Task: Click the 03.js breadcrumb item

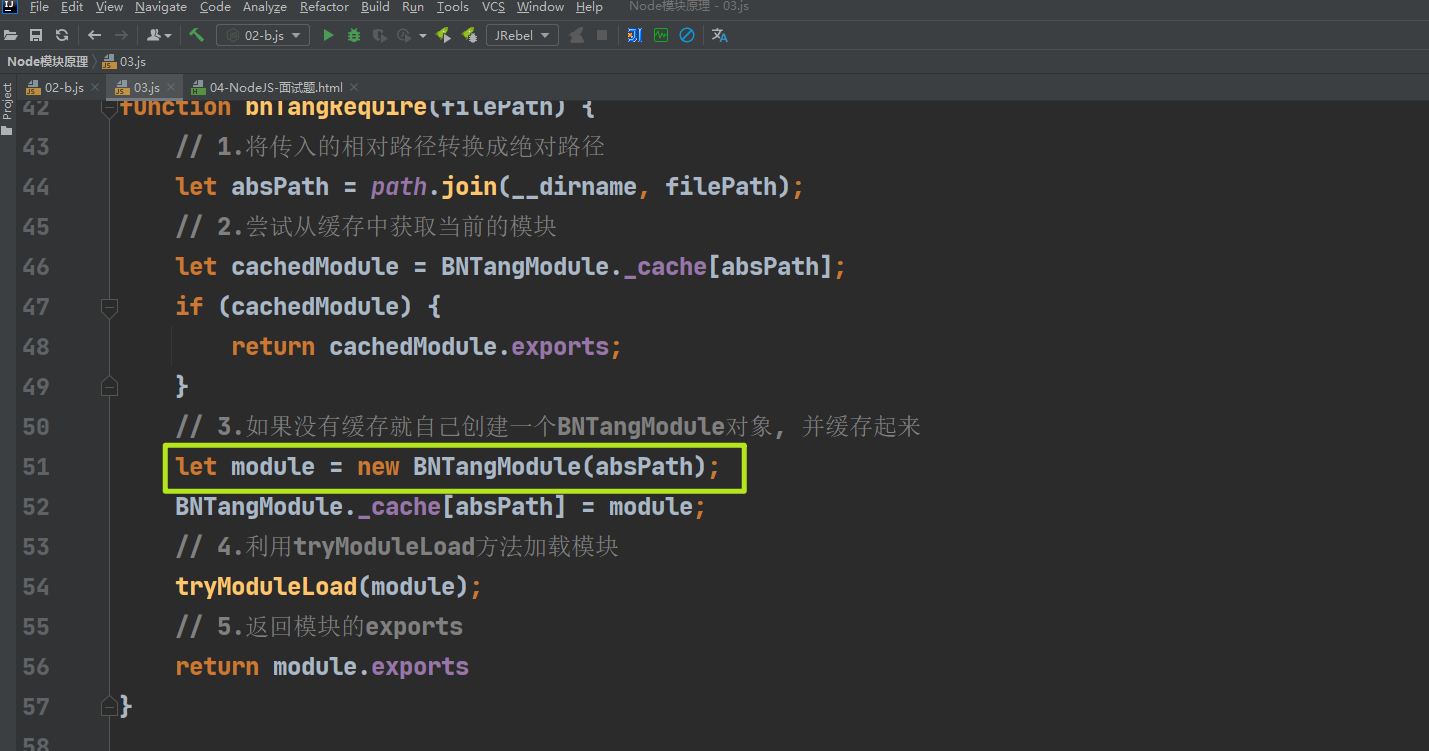Action: coord(124,62)
